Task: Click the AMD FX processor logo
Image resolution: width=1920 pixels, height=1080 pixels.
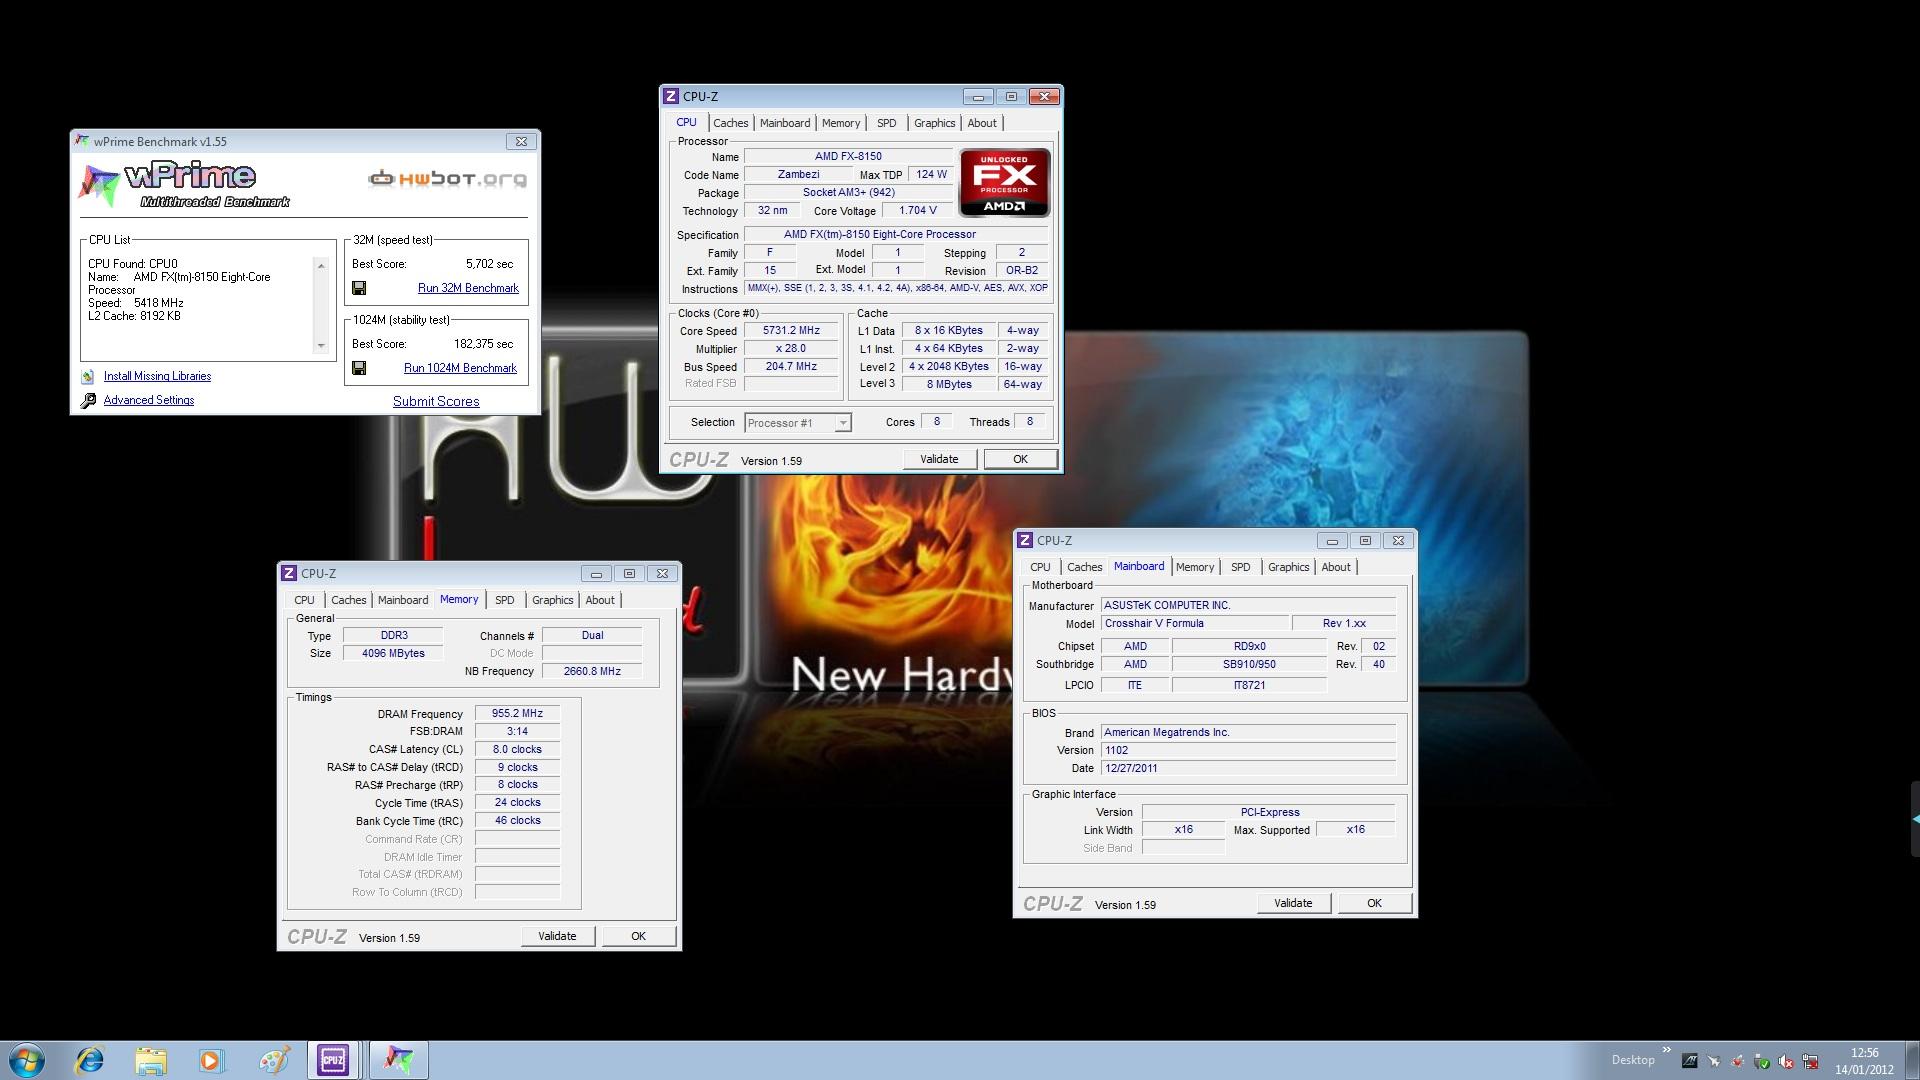Action: pos(1004,182)
